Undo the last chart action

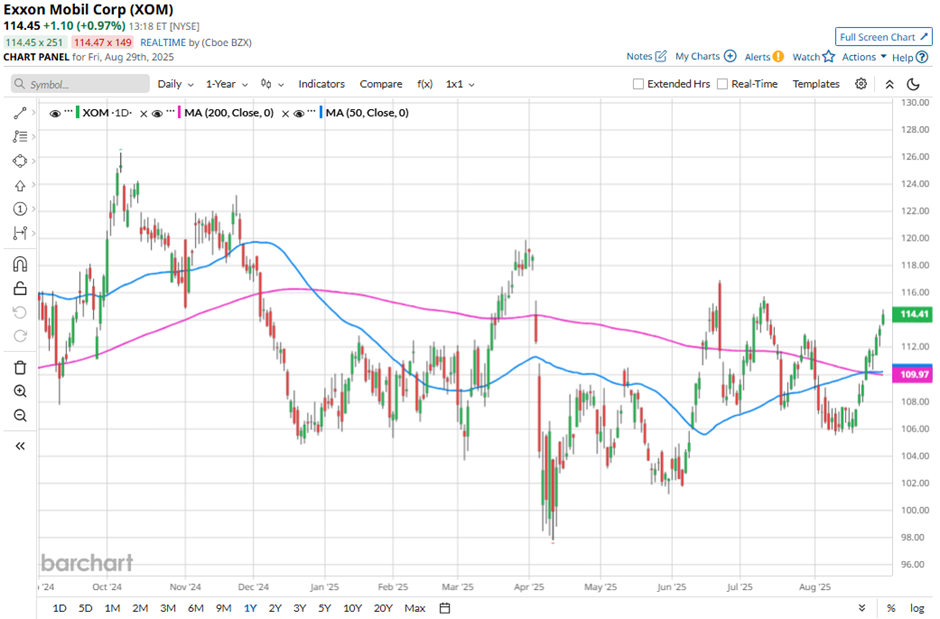pos(20,312)
